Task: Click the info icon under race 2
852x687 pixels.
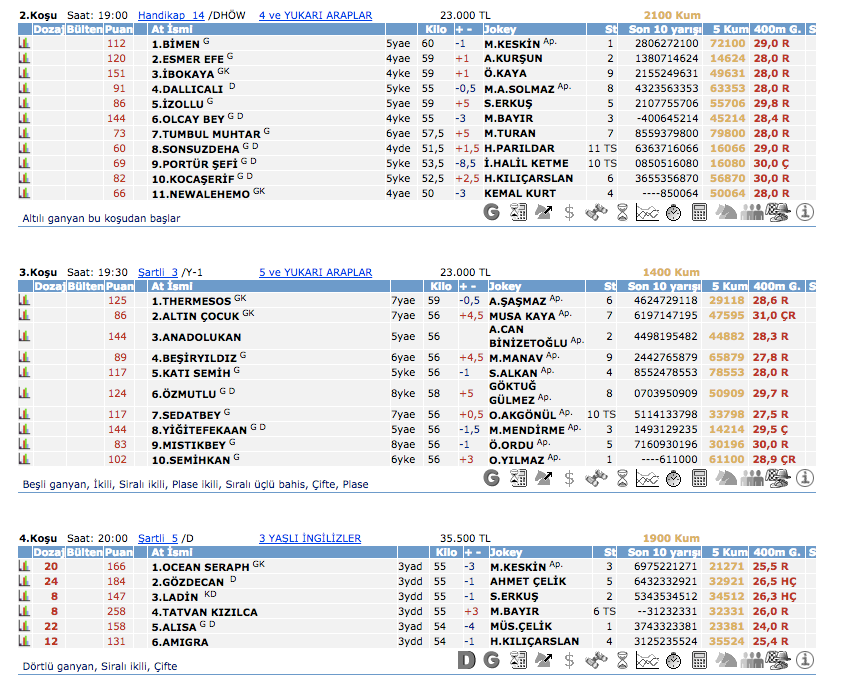Action: [804, 211]
